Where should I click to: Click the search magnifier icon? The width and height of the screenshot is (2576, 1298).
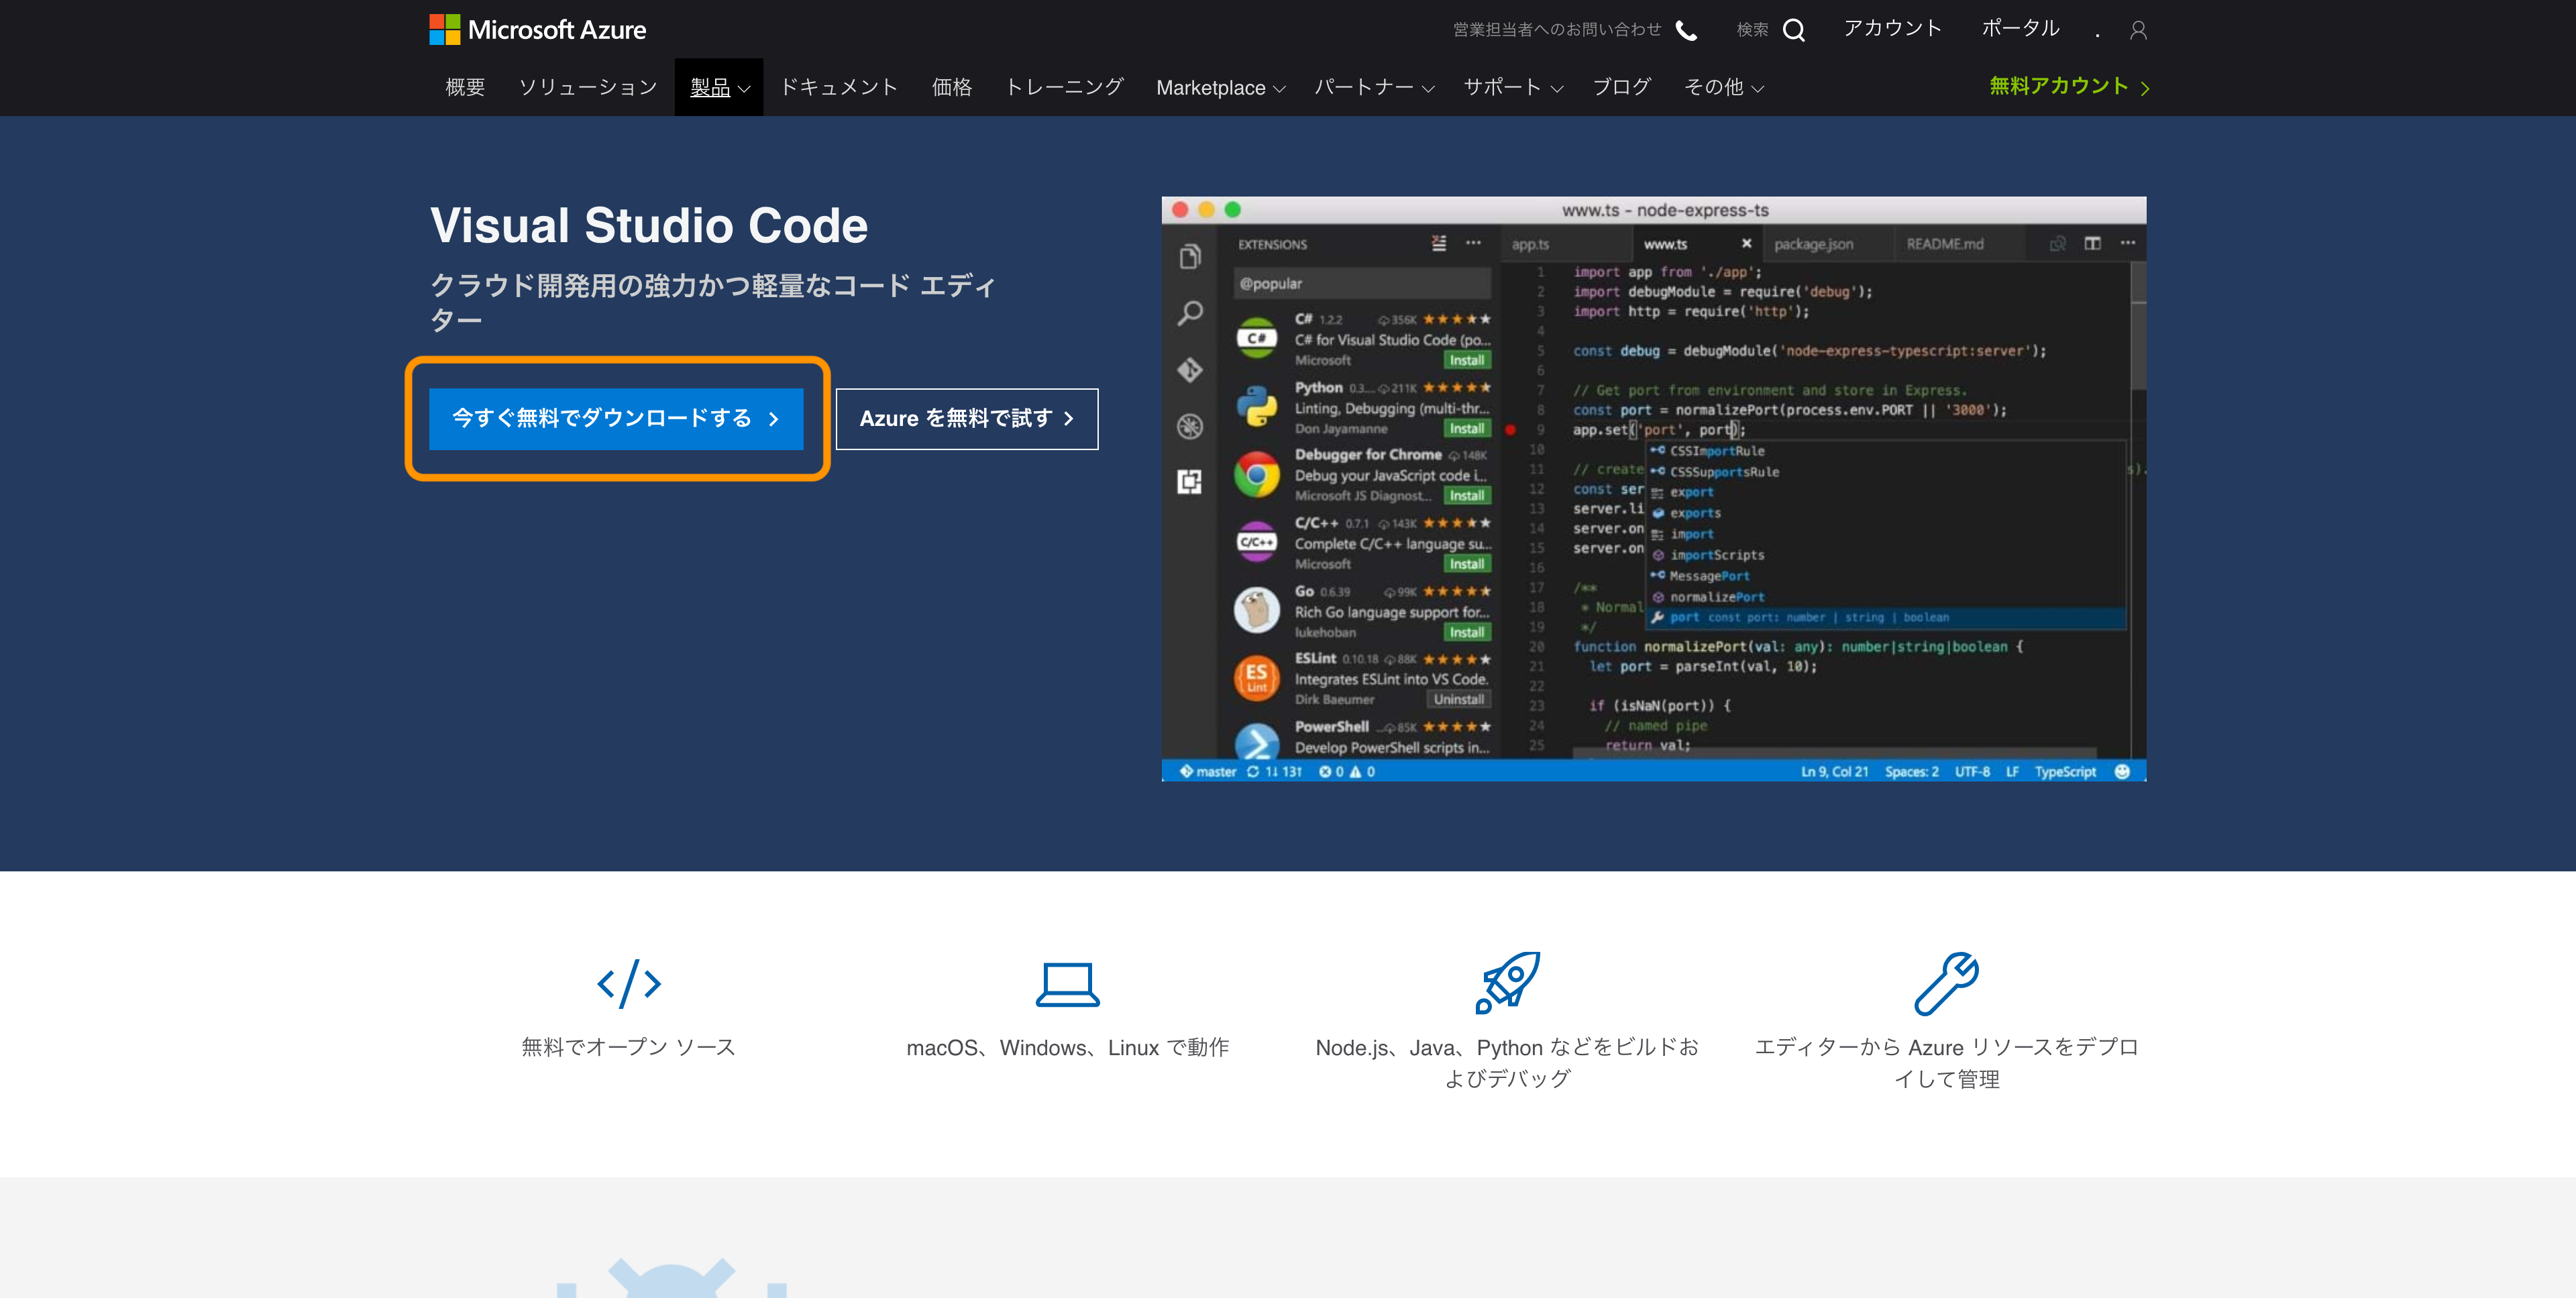tap(1794, 30)
